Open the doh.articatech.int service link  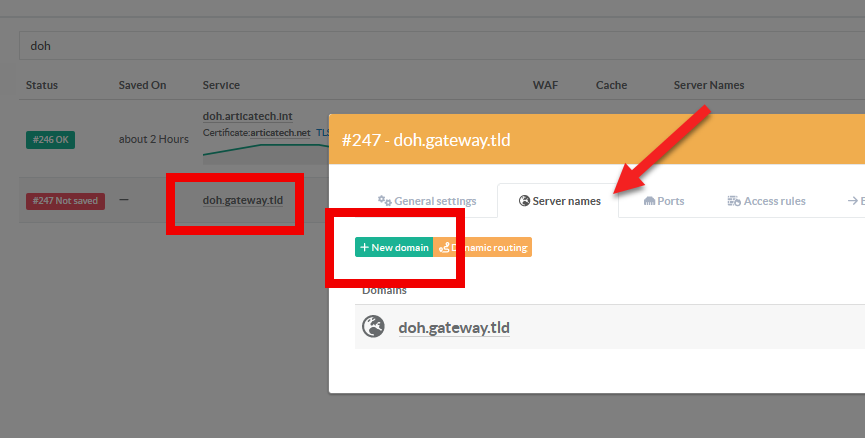click(x=245, y=116)
